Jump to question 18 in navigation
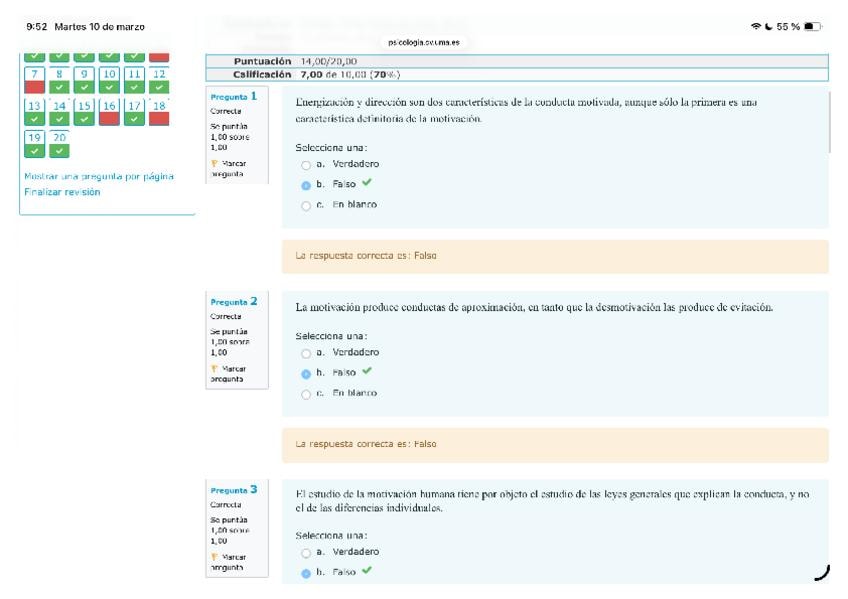 point(159,112)
